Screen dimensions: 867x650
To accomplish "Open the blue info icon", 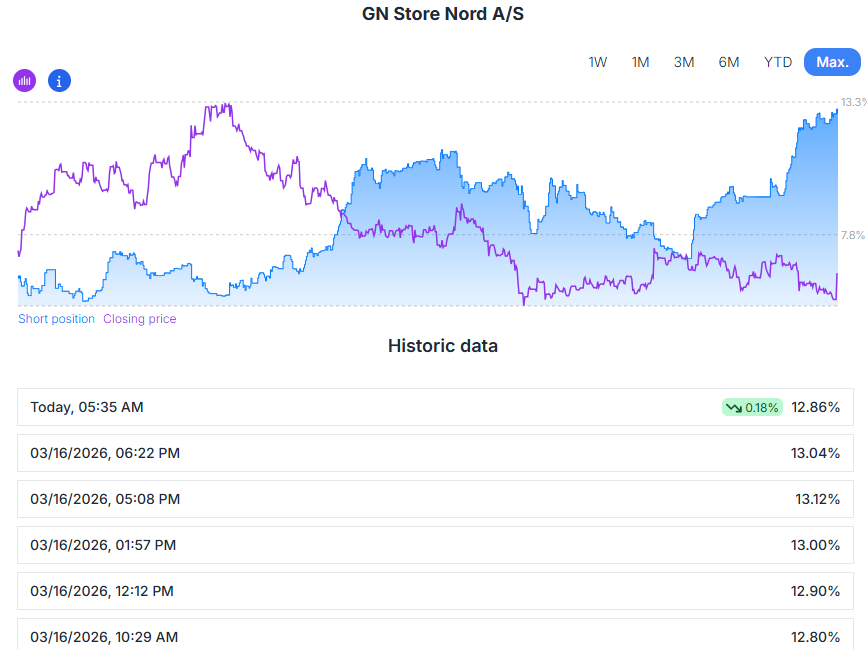I will pyautogui.click(x=59, y=81).
